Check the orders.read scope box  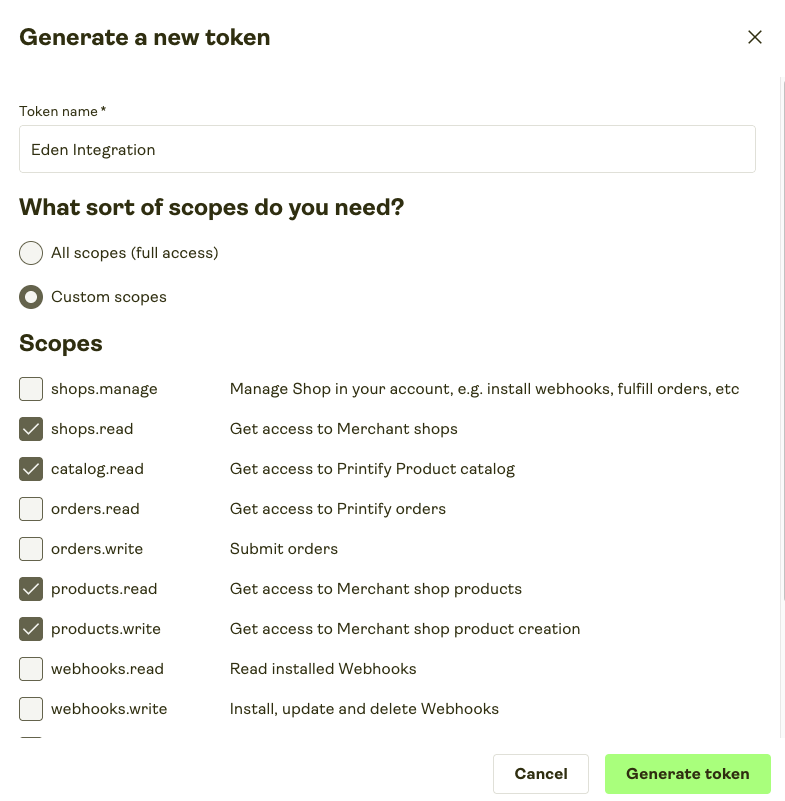pyautogui.click(x=31, y=509)
